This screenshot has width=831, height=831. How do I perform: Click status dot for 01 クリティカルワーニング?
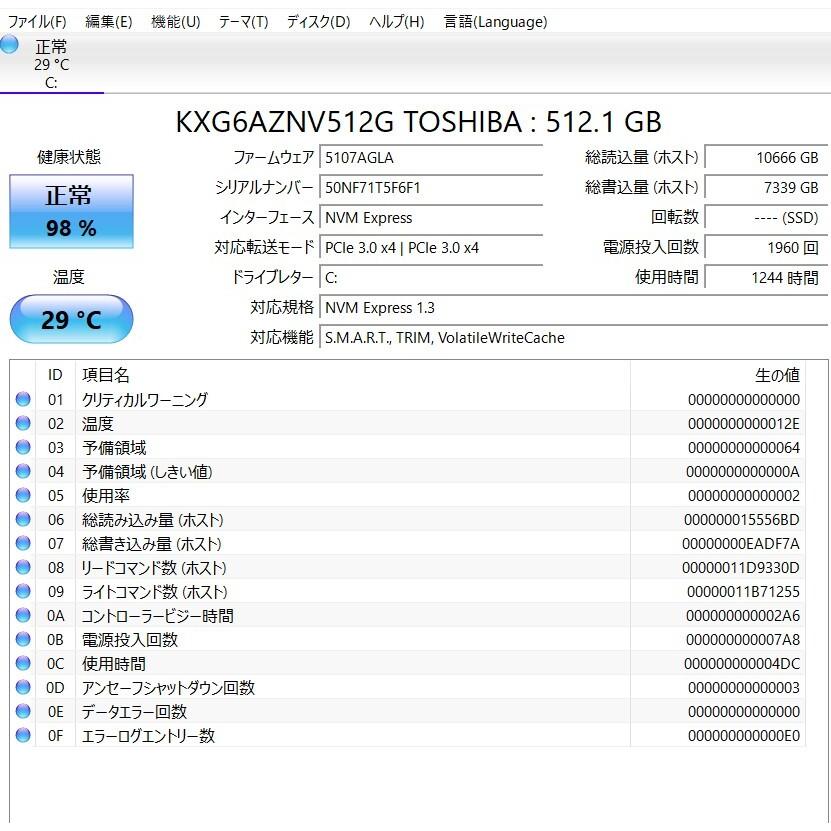[23, 399]
